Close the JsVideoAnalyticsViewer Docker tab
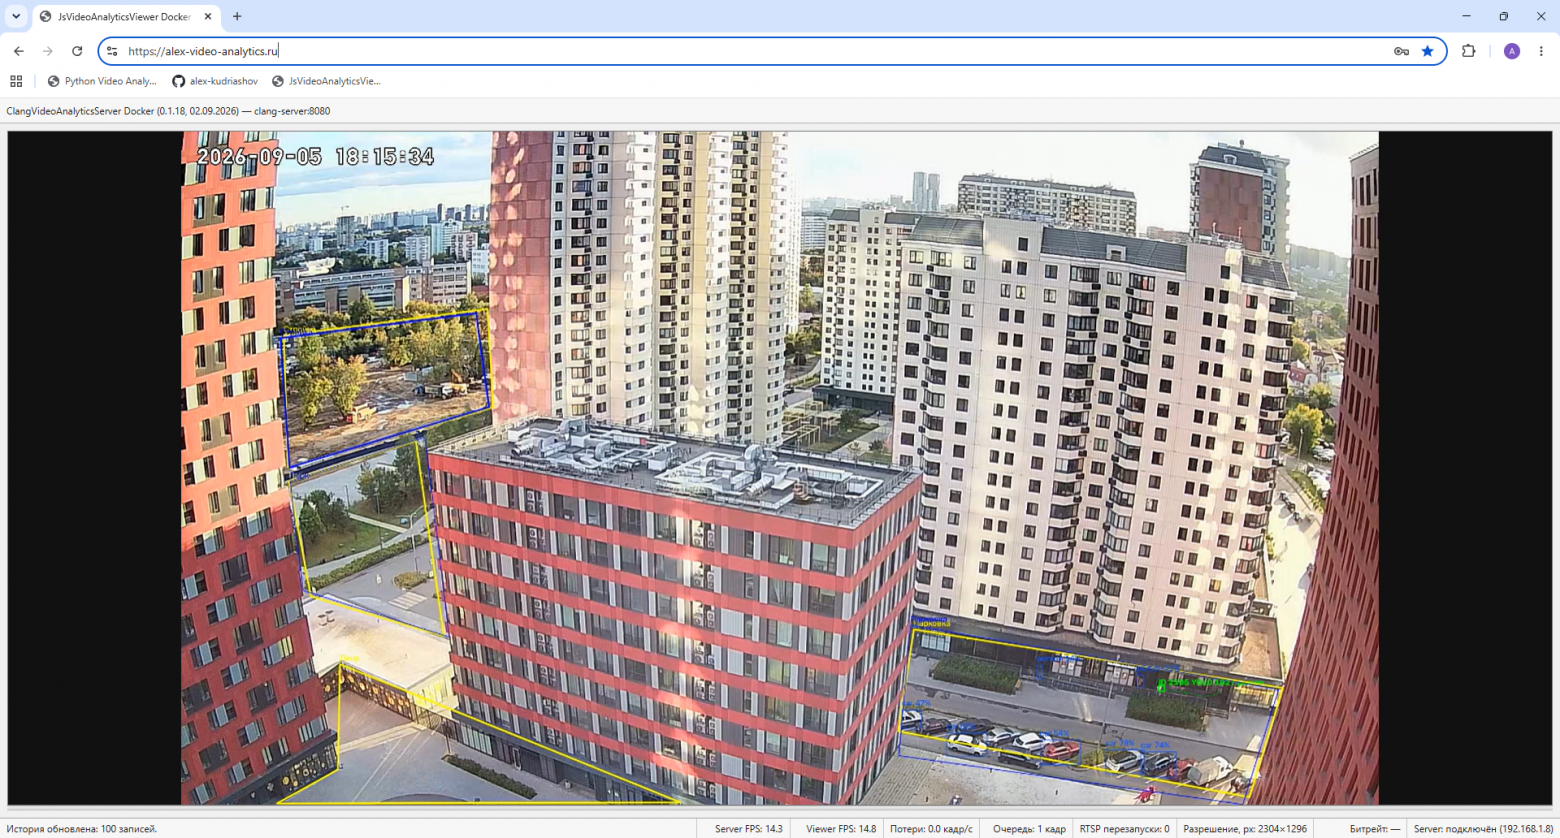This screenshot has width=1560, height=838. 208,16
